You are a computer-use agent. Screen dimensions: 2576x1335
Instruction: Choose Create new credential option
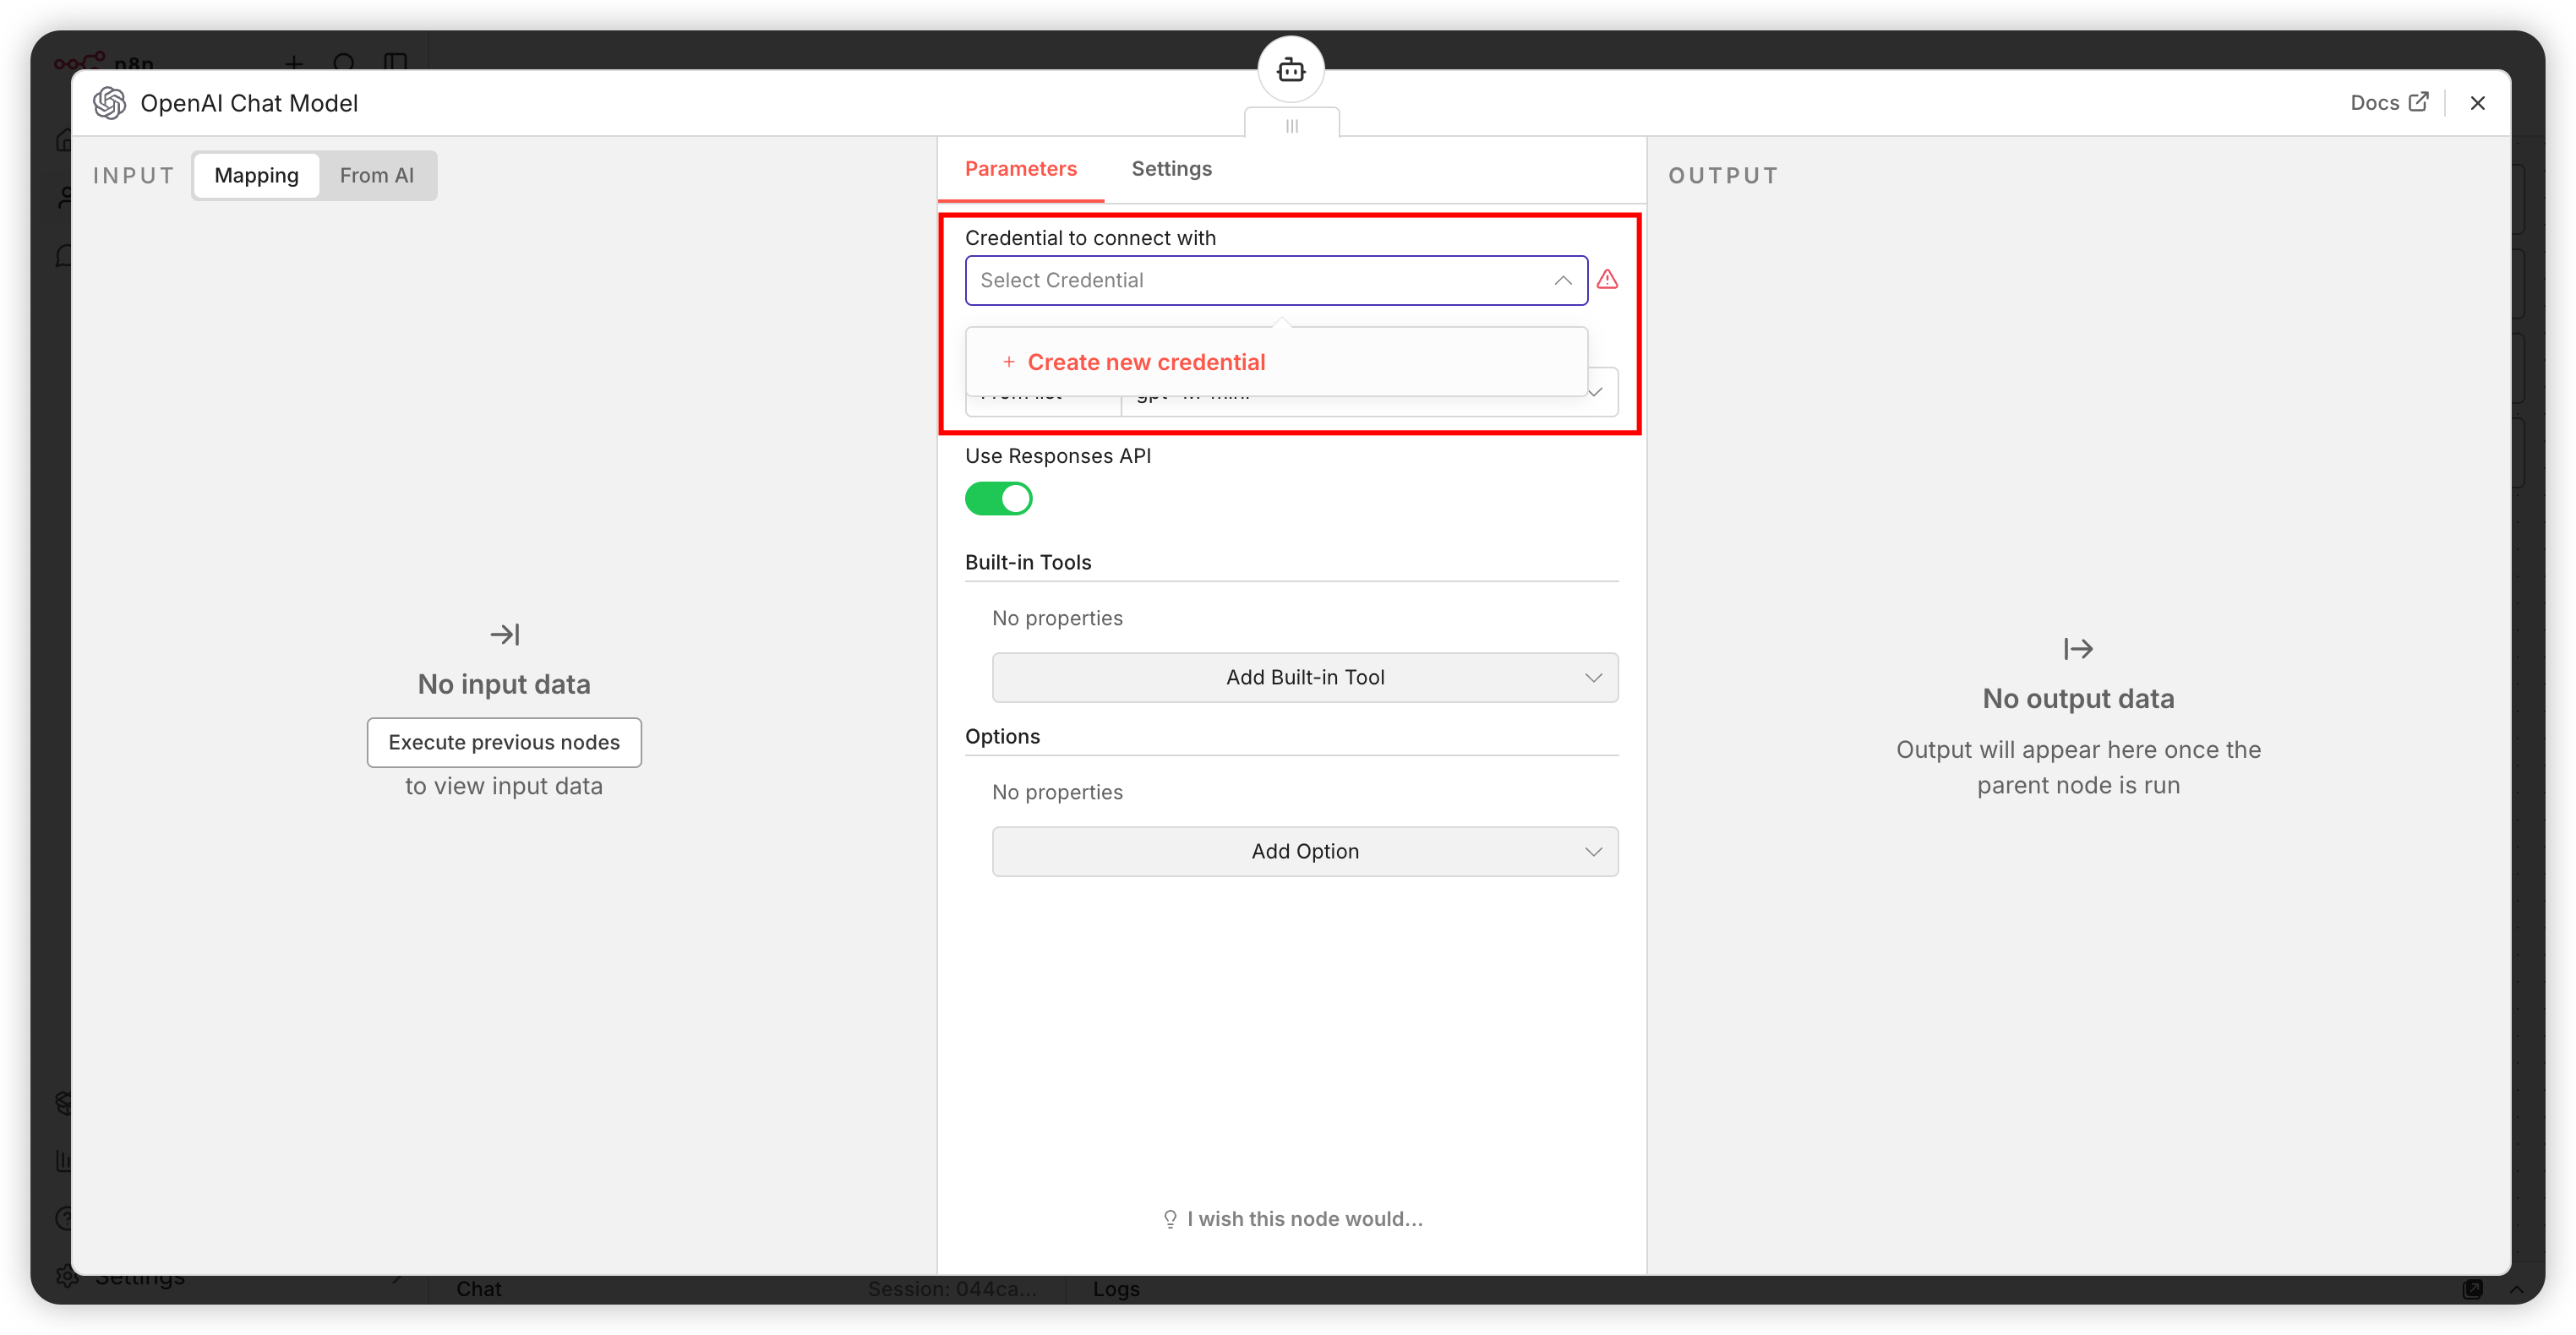coord(1145,362)
